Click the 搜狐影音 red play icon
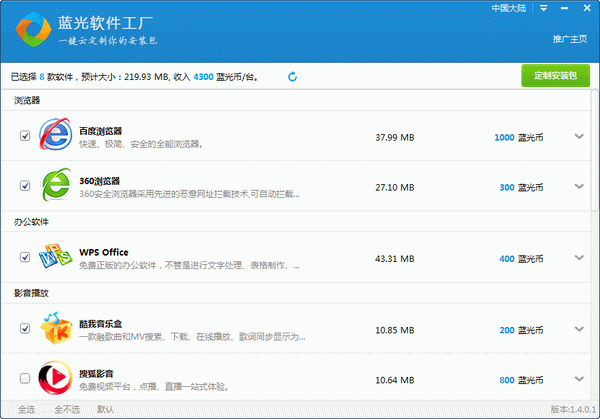 55,378
